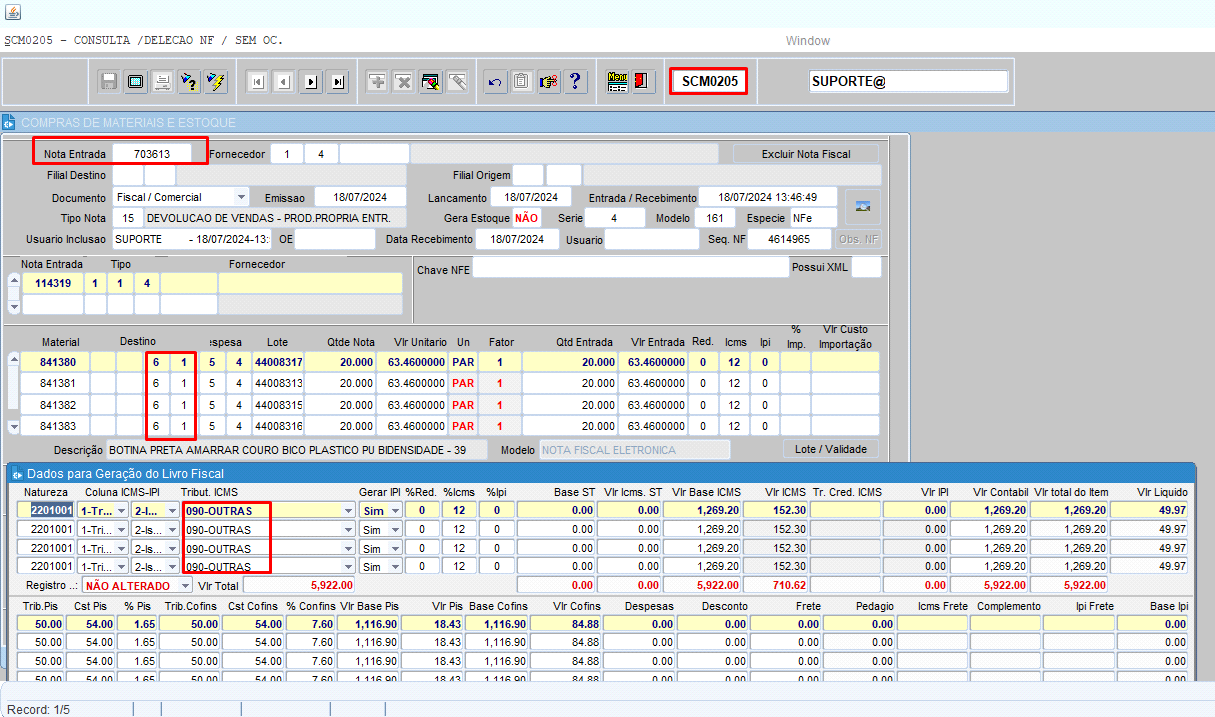Click the Exit door icon
The image size is (1215, 717).
641,82
